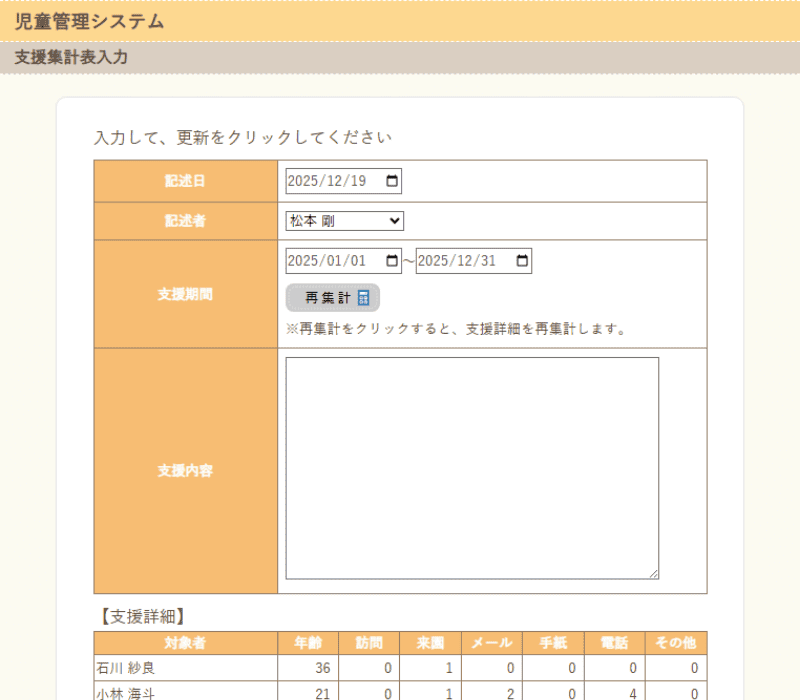
Task: Select the 石川 紗良 row name cell
Action: [186, 668]
